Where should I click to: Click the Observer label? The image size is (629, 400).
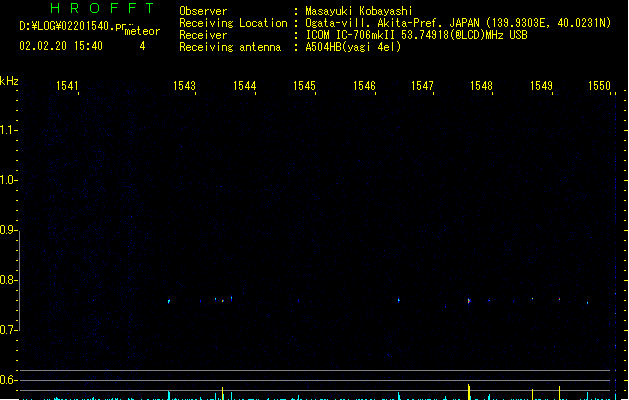coord(203,11)
